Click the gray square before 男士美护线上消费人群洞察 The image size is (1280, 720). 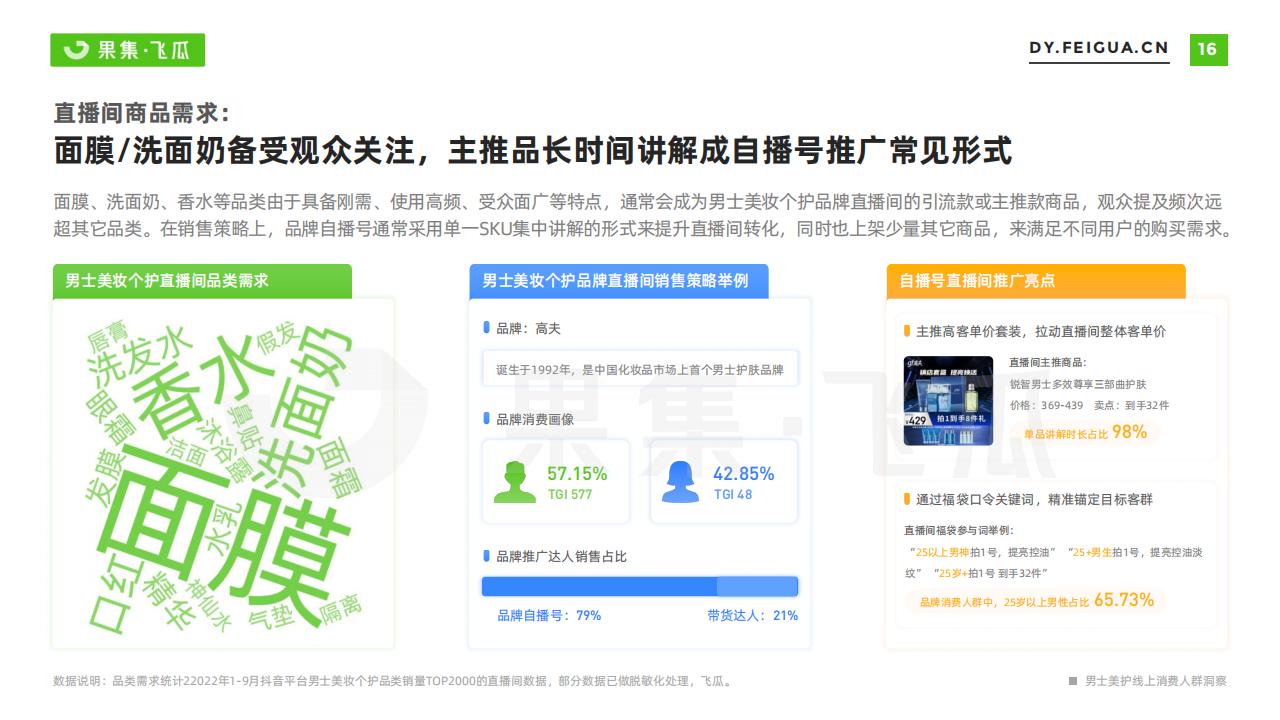coord(1073,681)
